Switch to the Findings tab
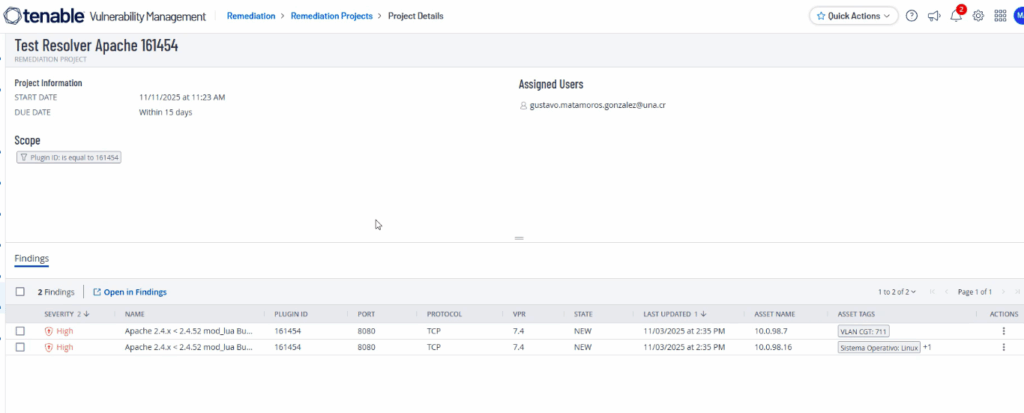The image size is (1024, 413). coord(31,259)
